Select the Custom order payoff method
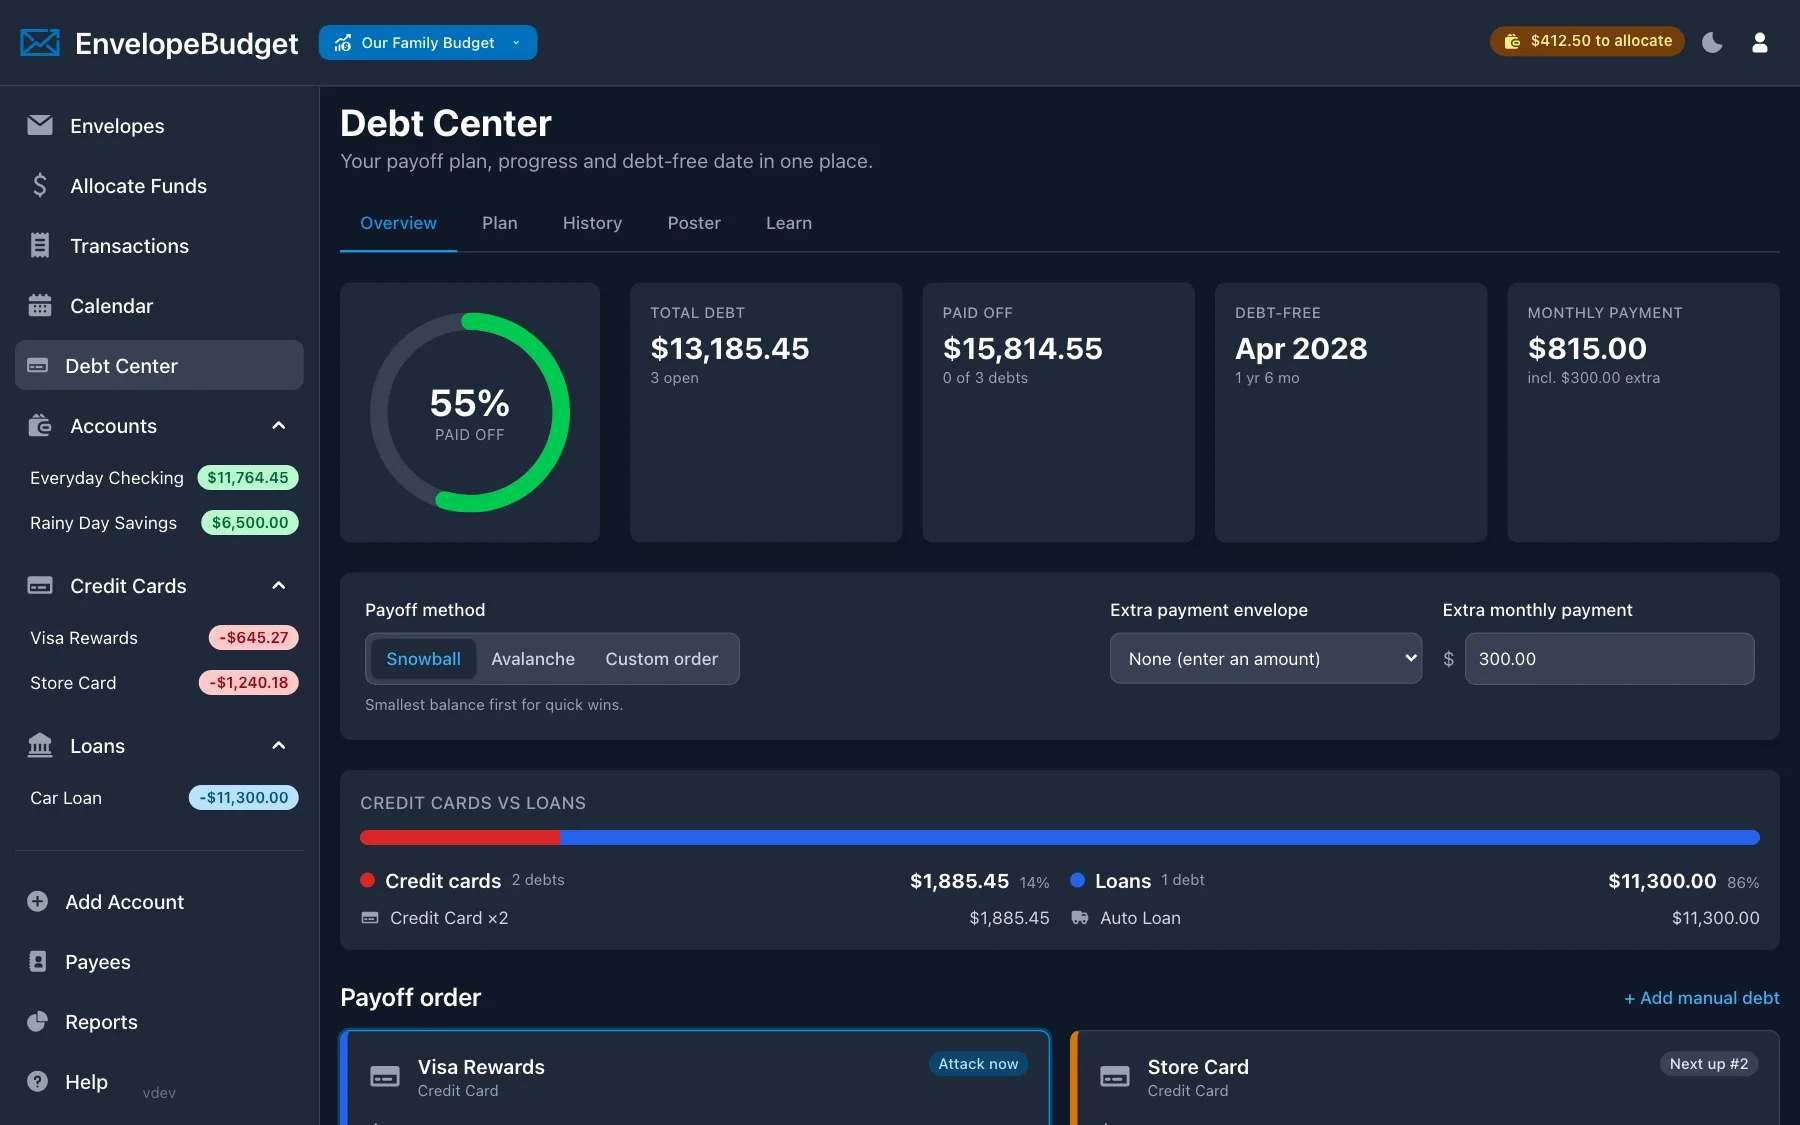Viewport: 1800px width, 1125px height. 661,659
